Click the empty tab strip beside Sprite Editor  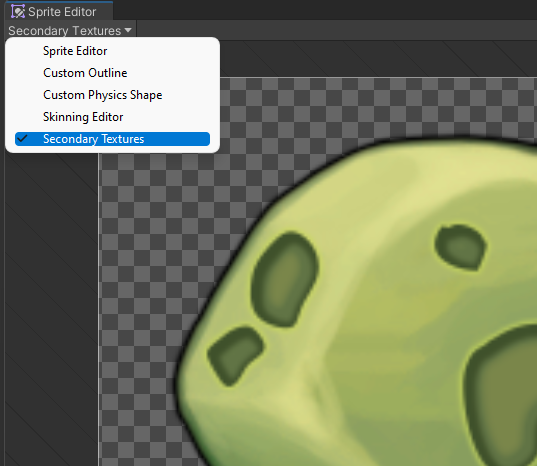point(325,10)
